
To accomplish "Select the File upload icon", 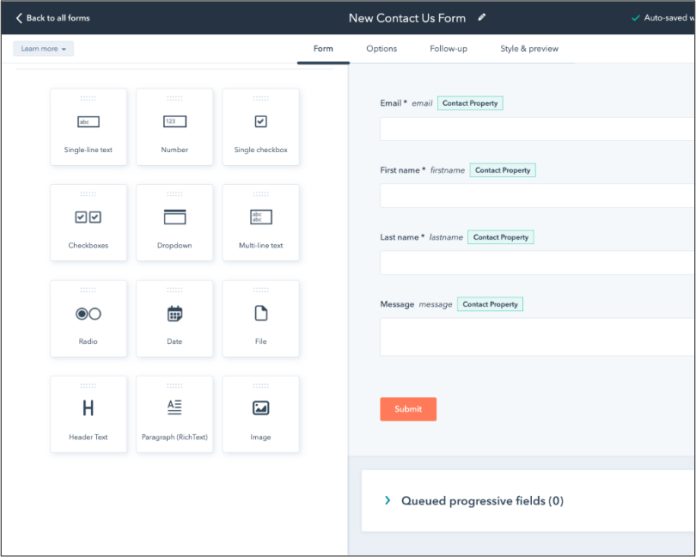I will point(260,313).
